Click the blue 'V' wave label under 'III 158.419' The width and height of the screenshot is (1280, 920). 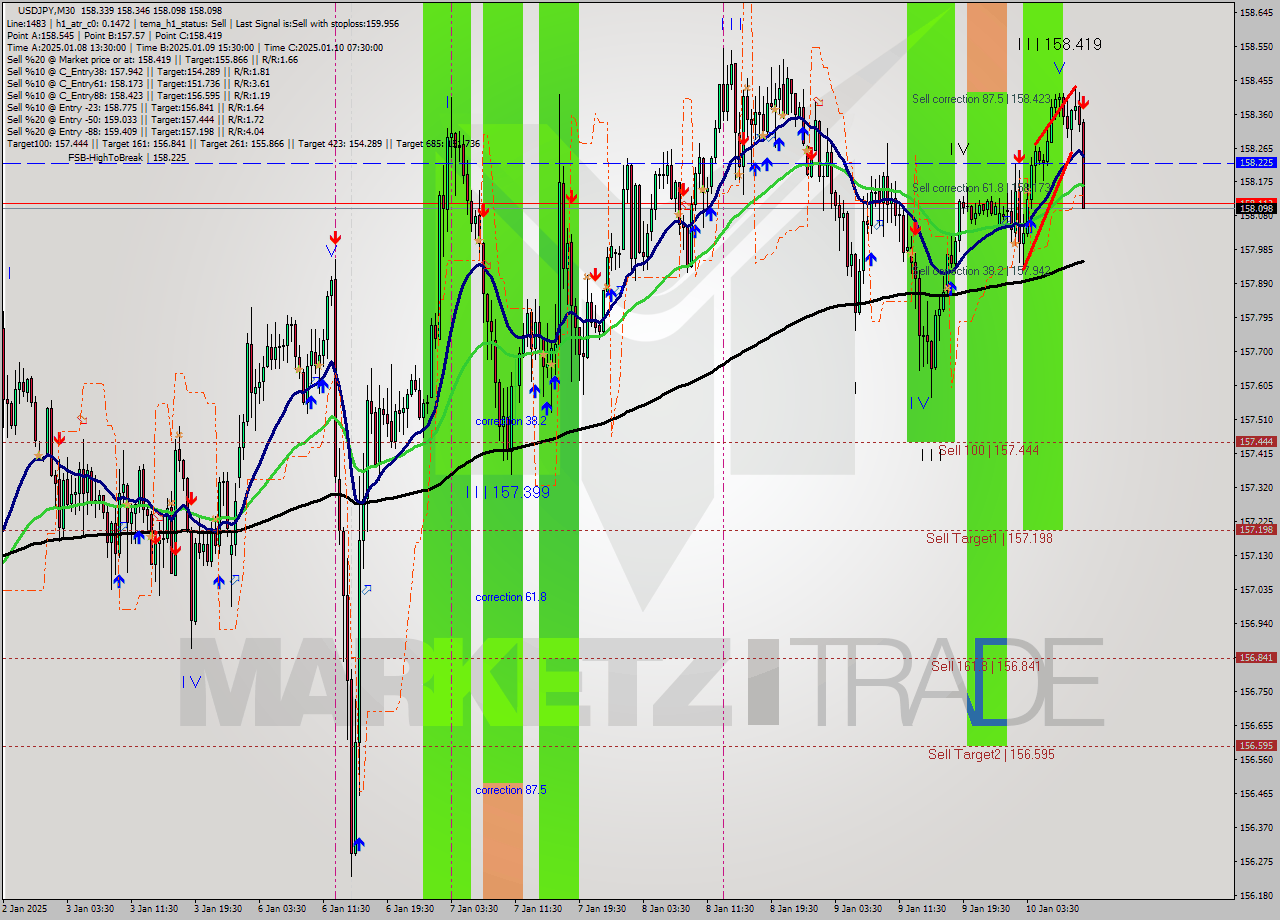click(1059, 68)
